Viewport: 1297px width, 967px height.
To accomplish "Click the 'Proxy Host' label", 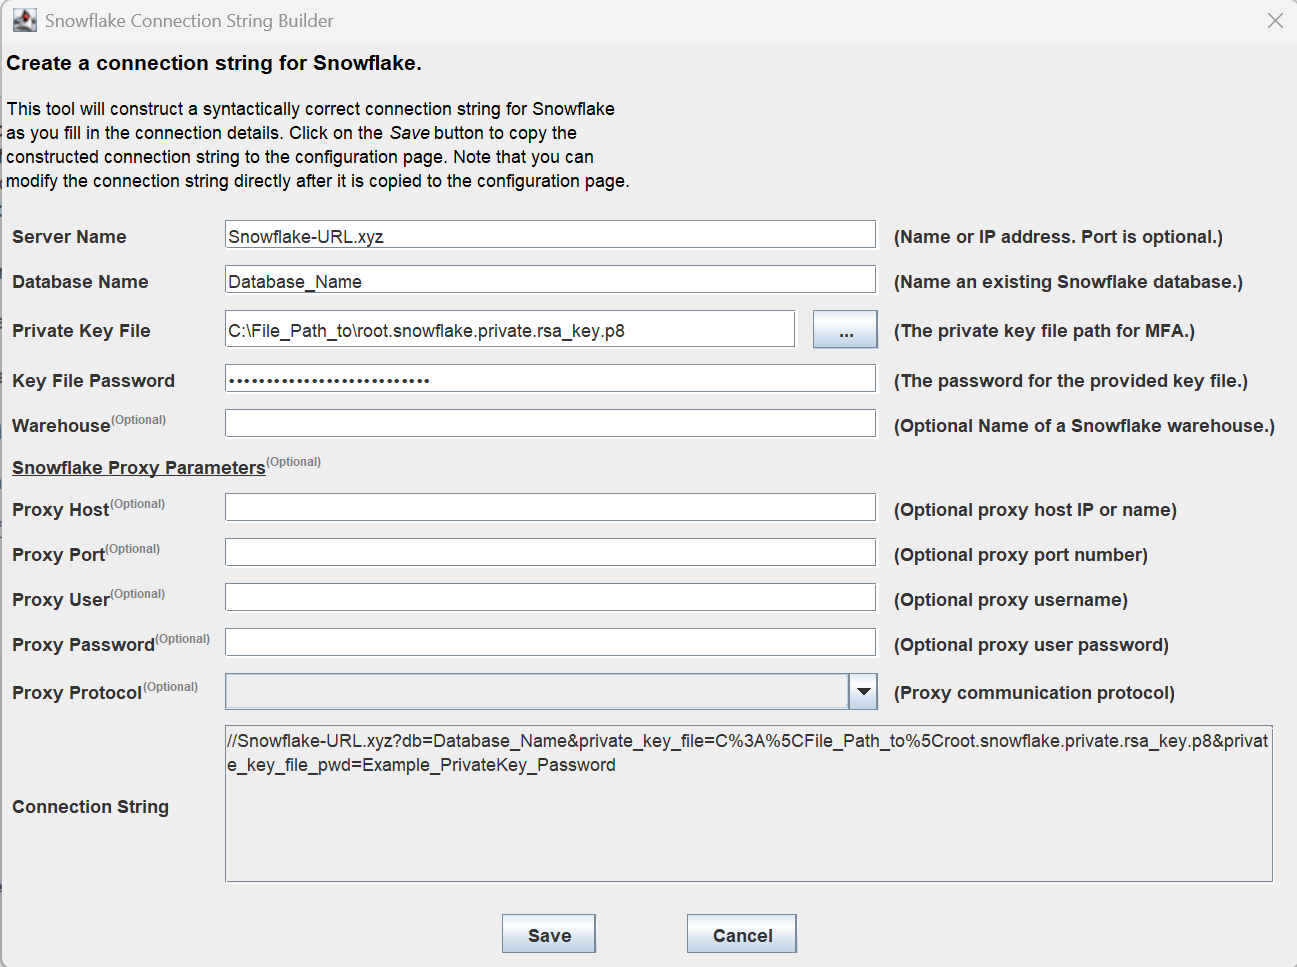I will click(x=60, y=510).
